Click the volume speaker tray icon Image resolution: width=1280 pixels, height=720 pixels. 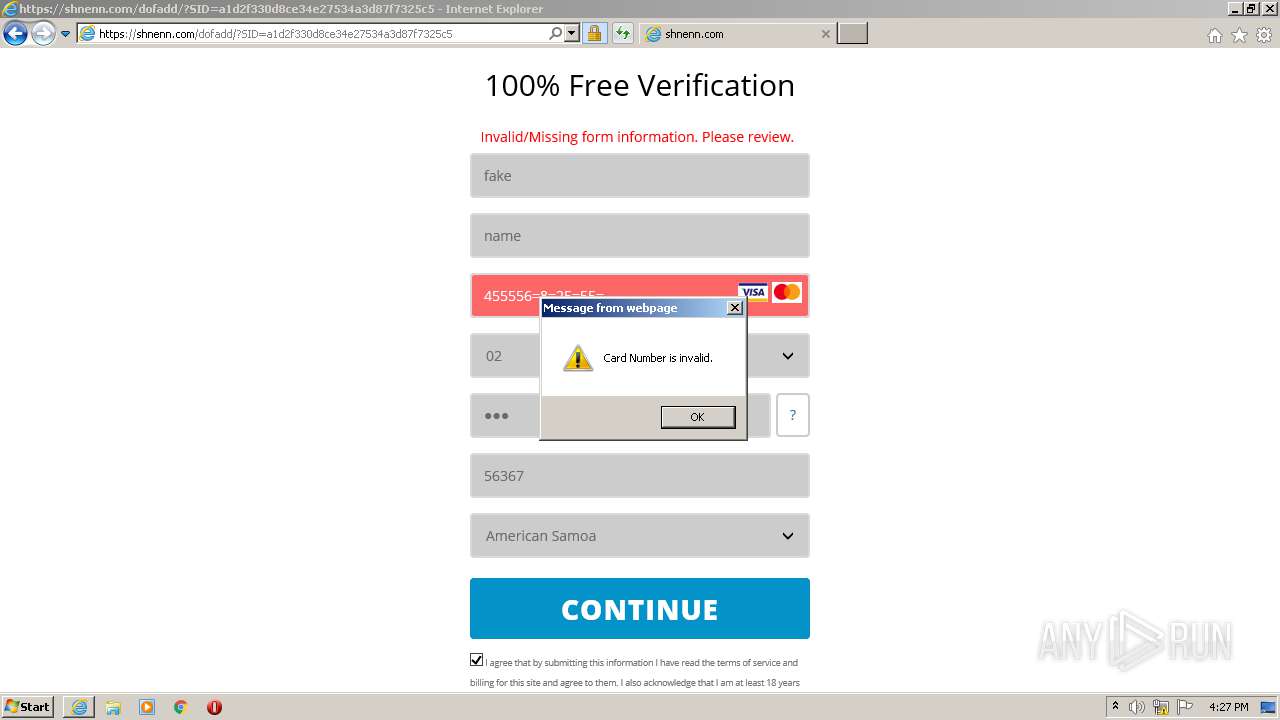click(x=1137, y=707)
